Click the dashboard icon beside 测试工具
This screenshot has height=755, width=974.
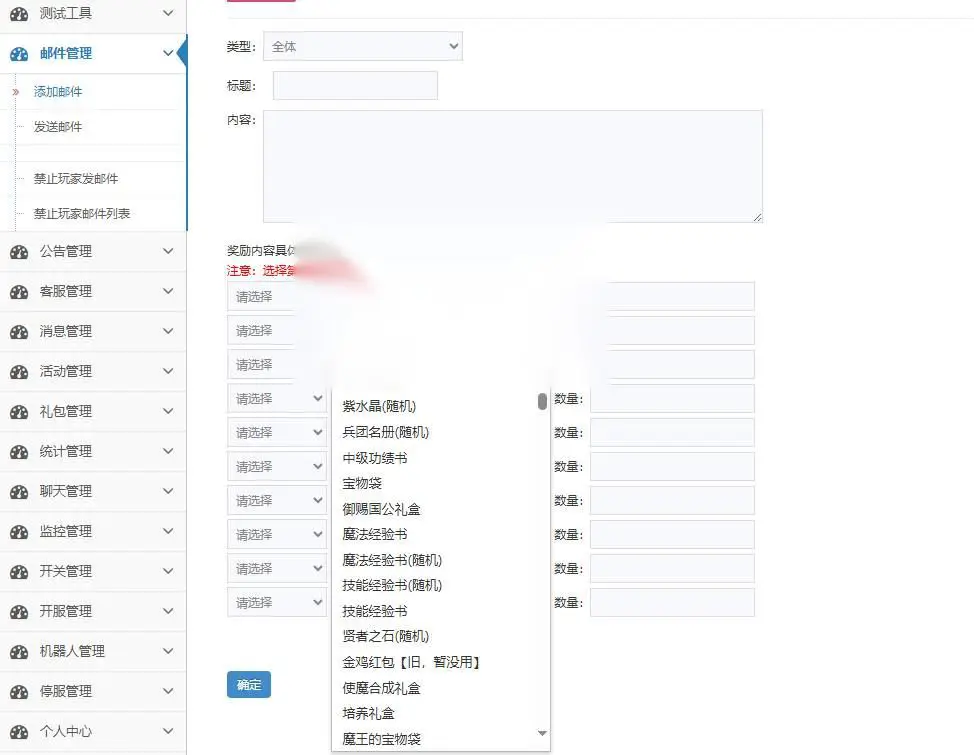[19, 14]
